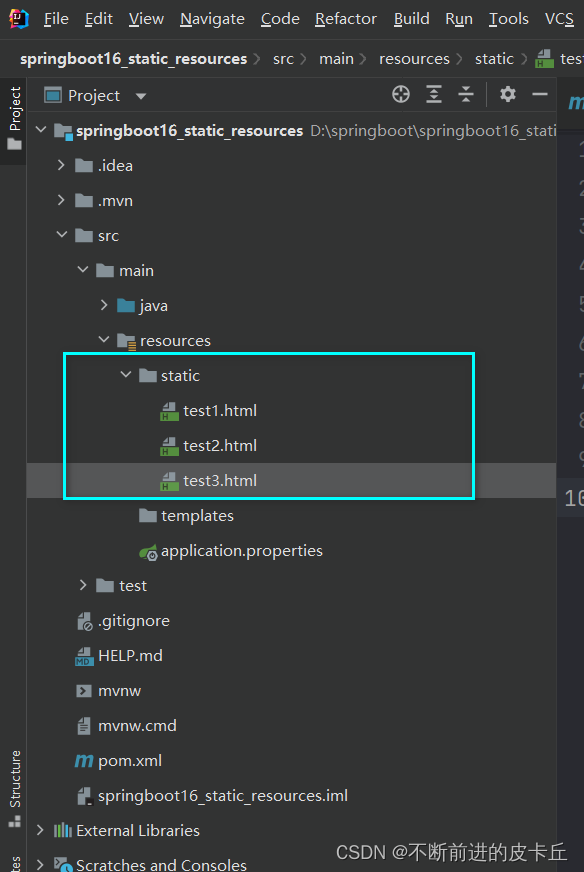Click the static breadcrumb
This screenshot has width=584, height=872.
(x=494, y=59)
